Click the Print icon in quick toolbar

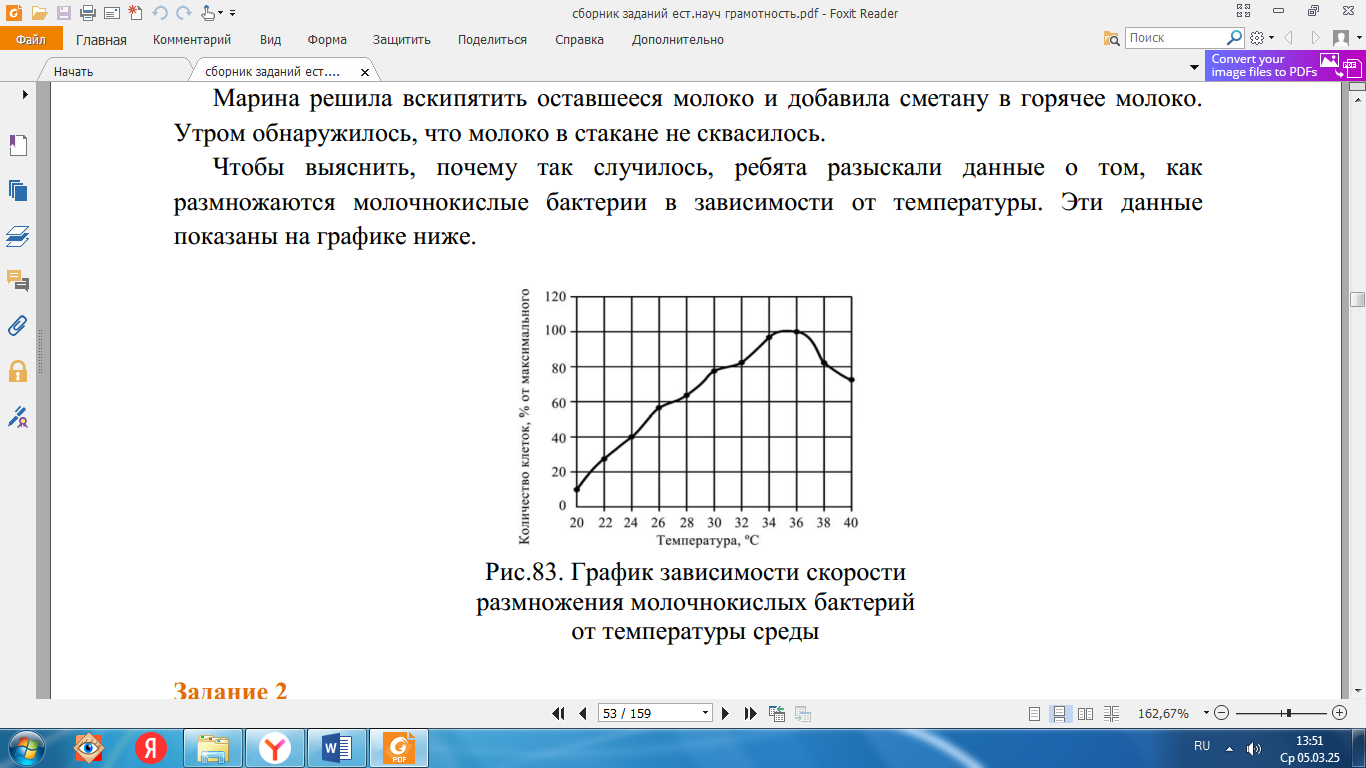pos(87,13)
